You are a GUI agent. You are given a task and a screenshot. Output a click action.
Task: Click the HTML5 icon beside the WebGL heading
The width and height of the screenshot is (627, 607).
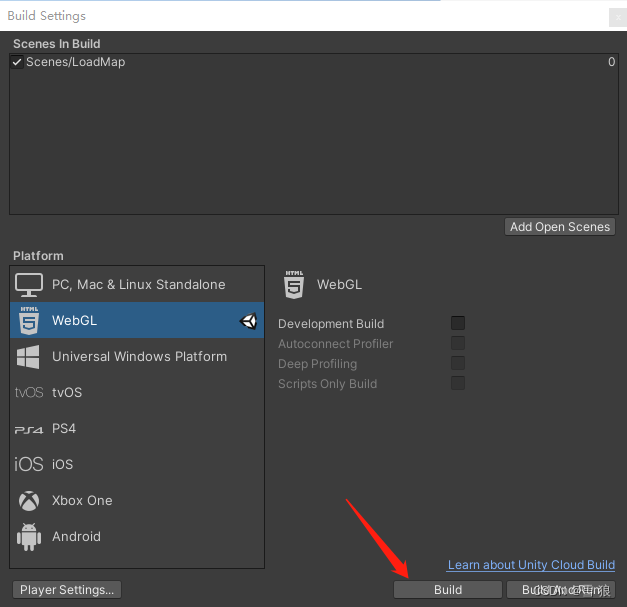click(x=294, y=285)
